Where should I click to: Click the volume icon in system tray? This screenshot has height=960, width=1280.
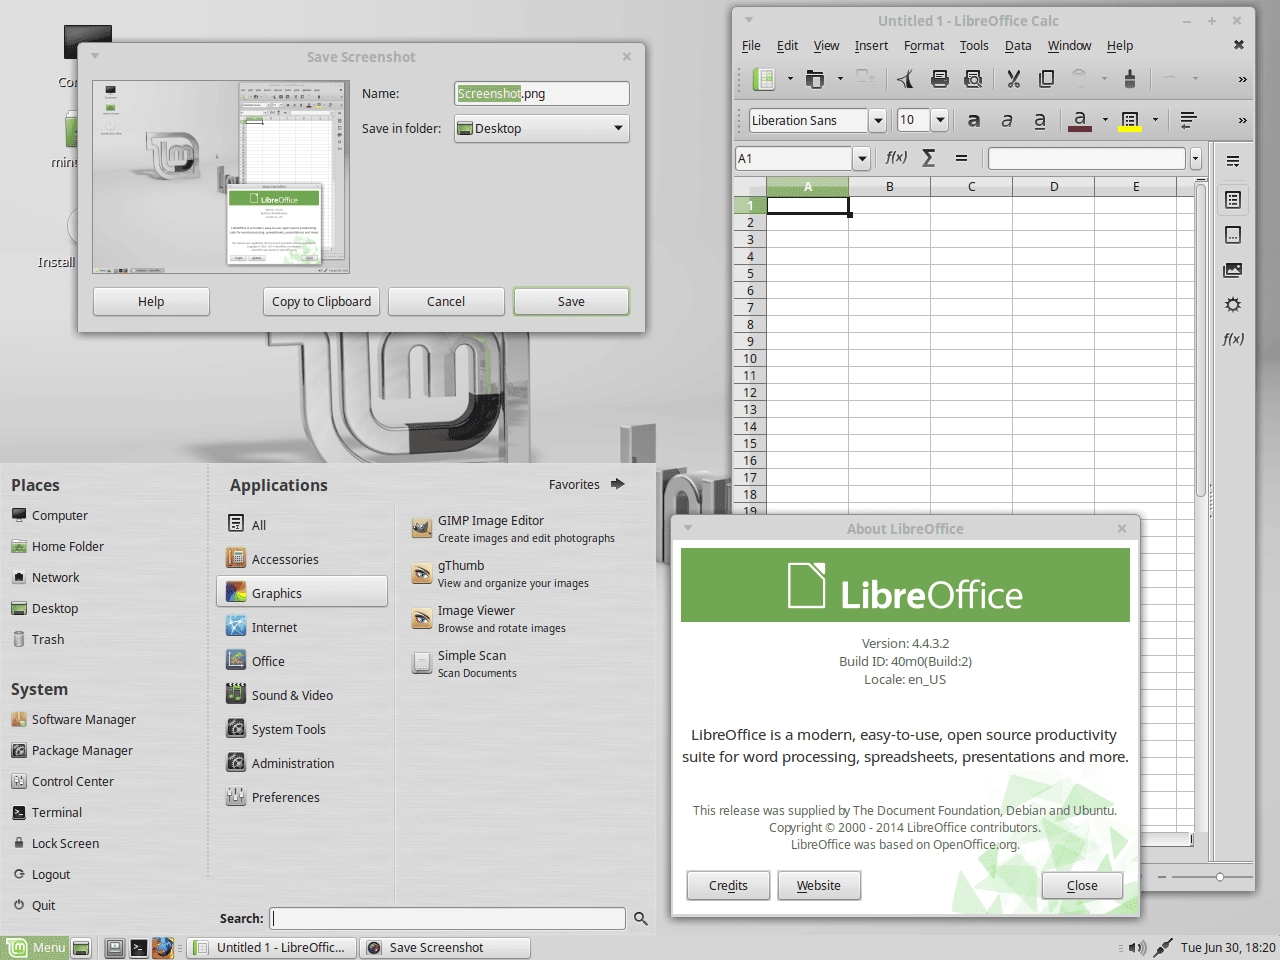pos(1137,947)
